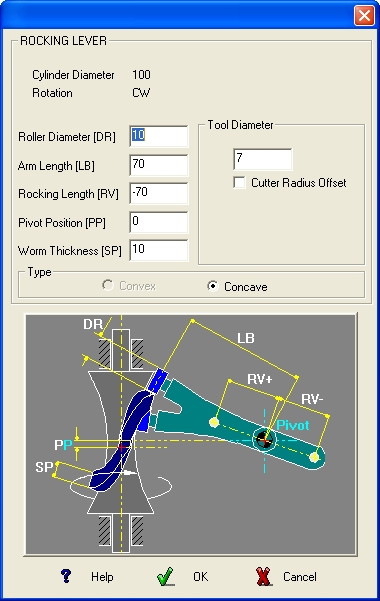Click the Rocking Length [RV] input field

159,193
